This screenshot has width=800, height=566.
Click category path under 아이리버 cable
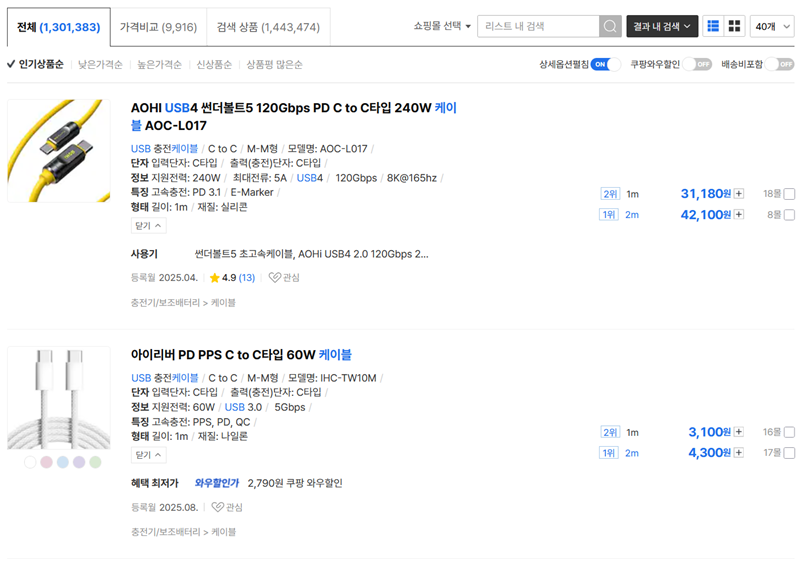[183, 532]
